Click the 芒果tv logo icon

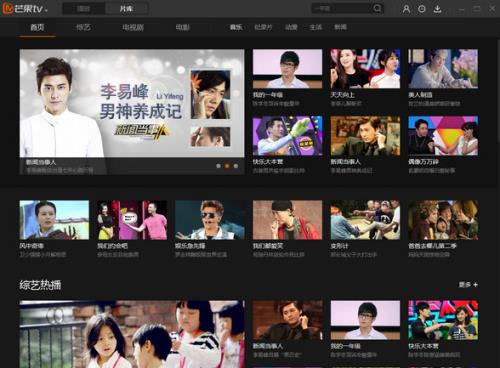(x=7, y=8)
